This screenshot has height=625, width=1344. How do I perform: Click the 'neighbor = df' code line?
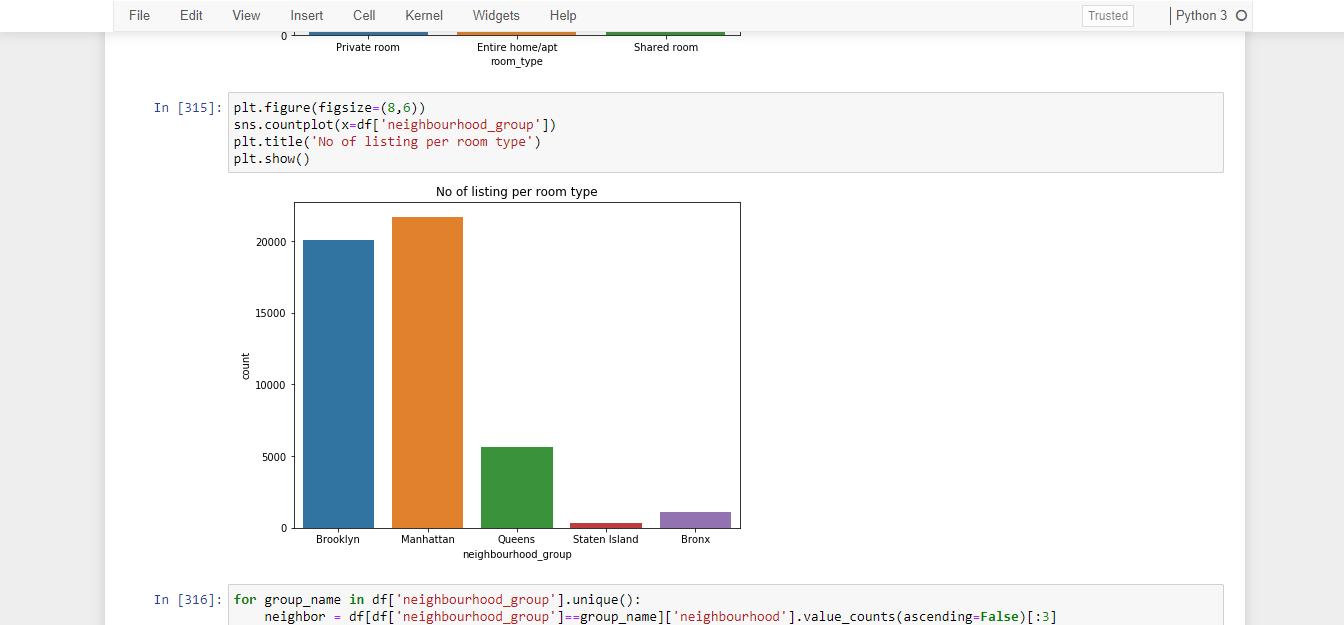click(660, 617)
